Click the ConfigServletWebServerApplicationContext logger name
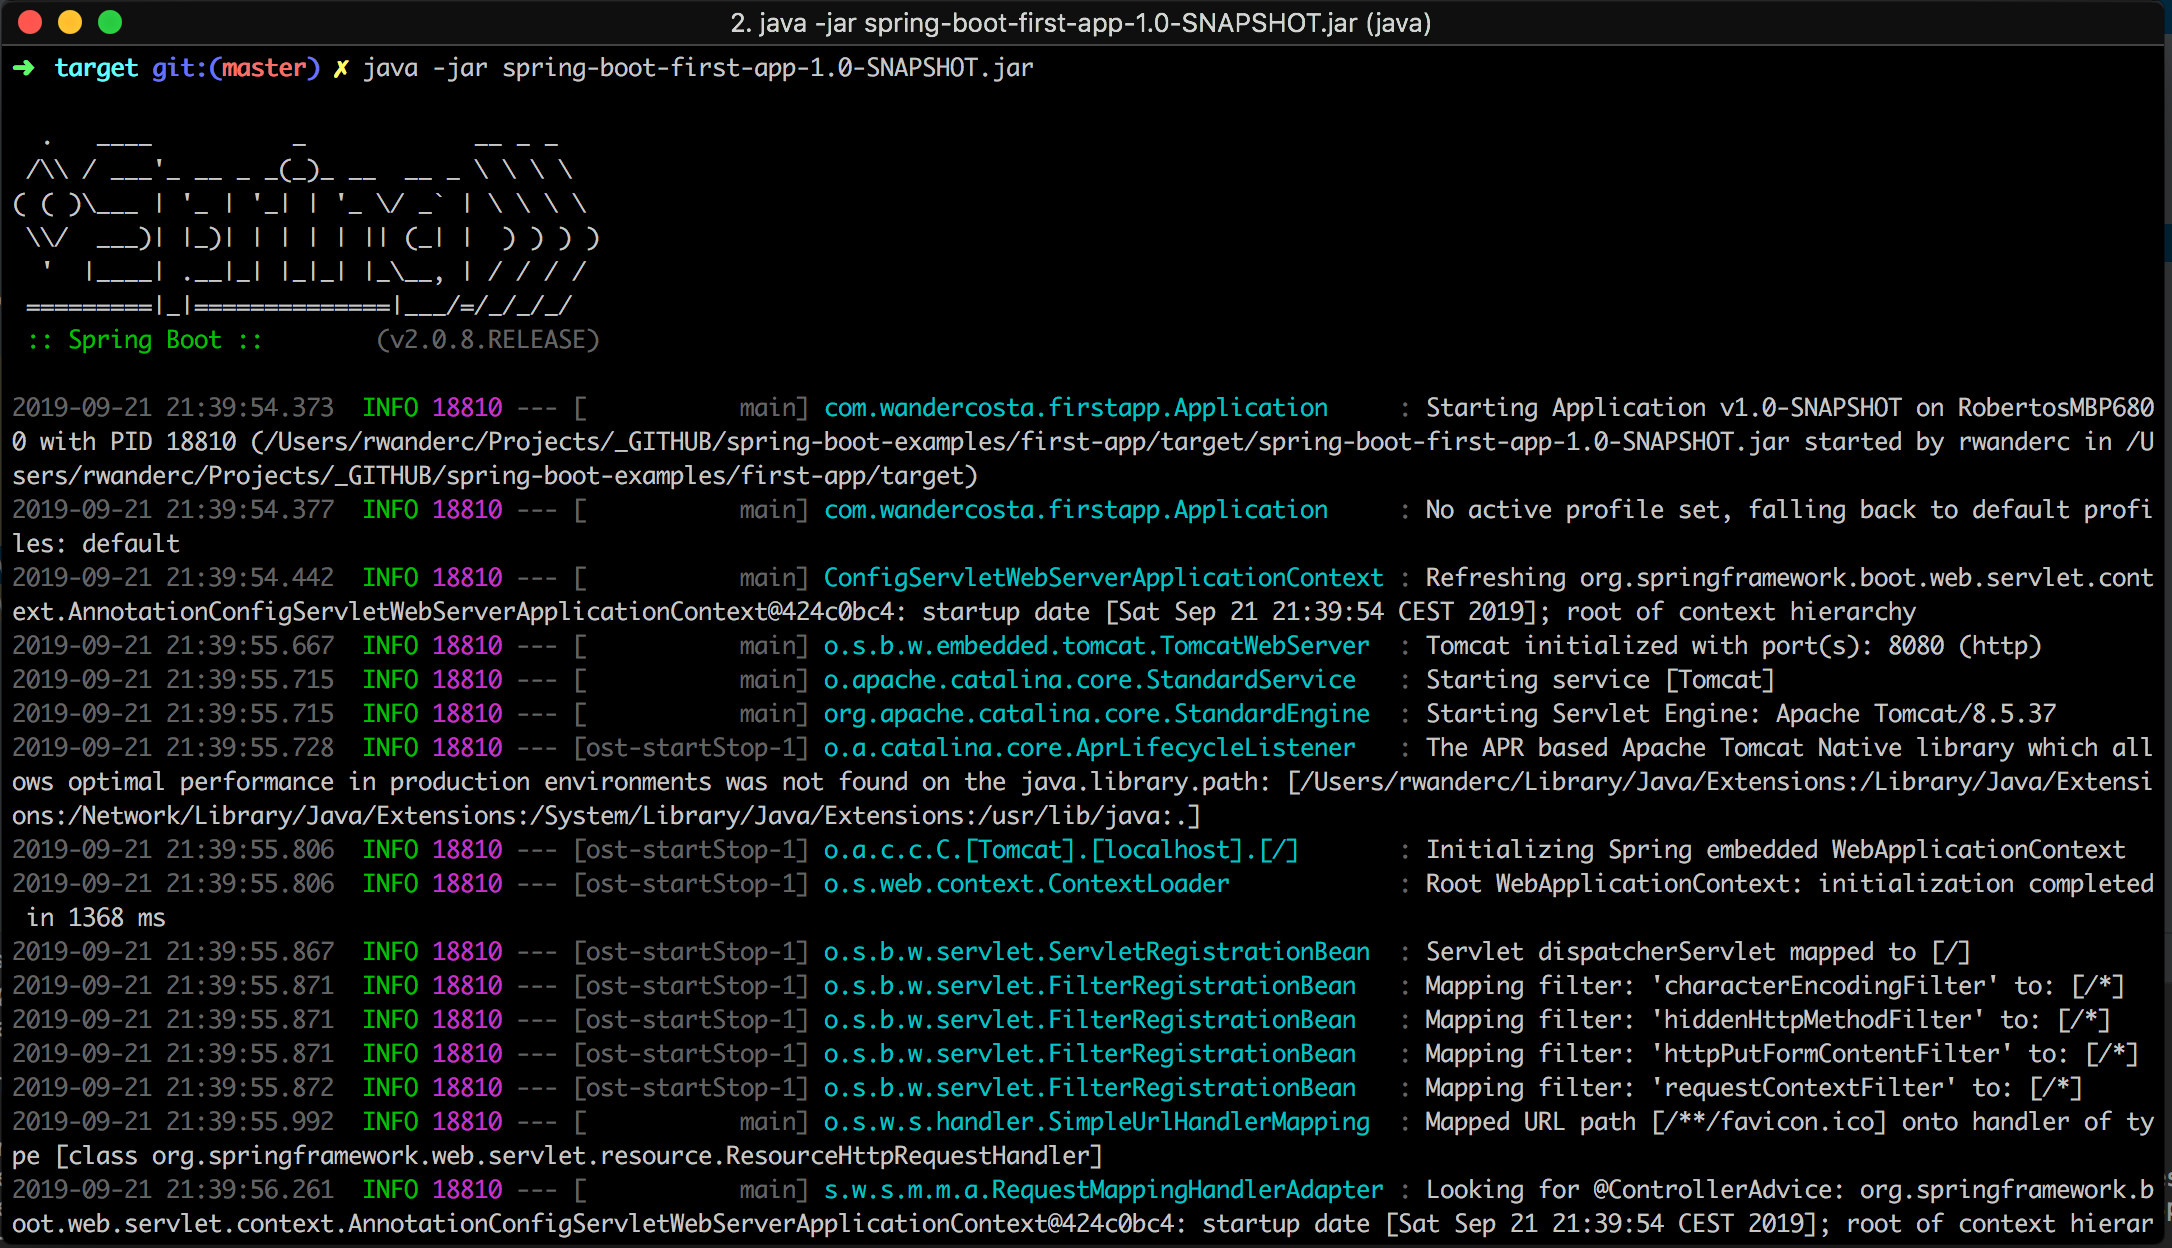Viewport: 2172px width, 1248px height. tap(1103, 578)
